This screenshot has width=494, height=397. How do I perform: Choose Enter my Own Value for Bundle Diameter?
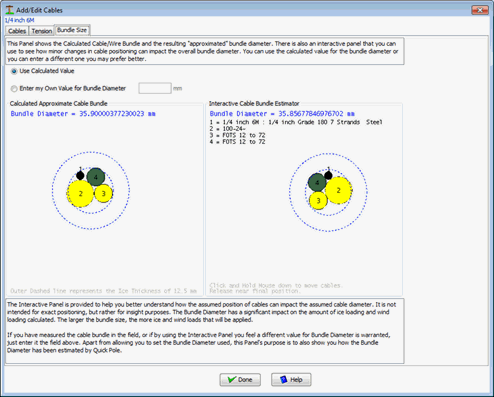[x=14, y=89]
